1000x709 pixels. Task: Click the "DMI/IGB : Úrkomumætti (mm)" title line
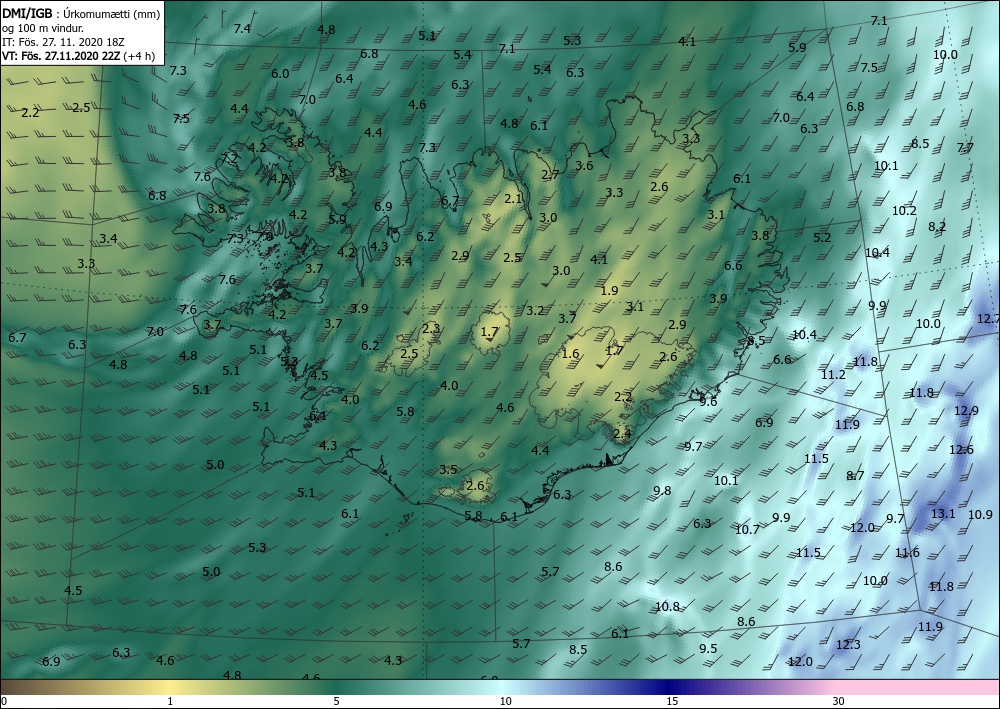tap(81, 13)
